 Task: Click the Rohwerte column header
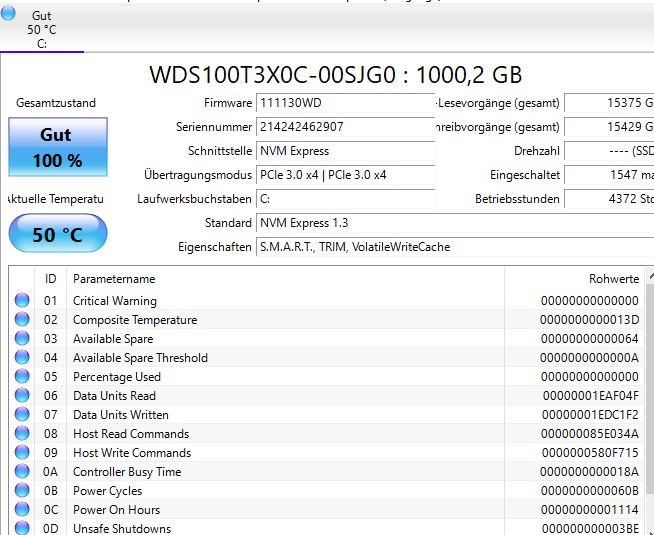(x=574, y=279)
